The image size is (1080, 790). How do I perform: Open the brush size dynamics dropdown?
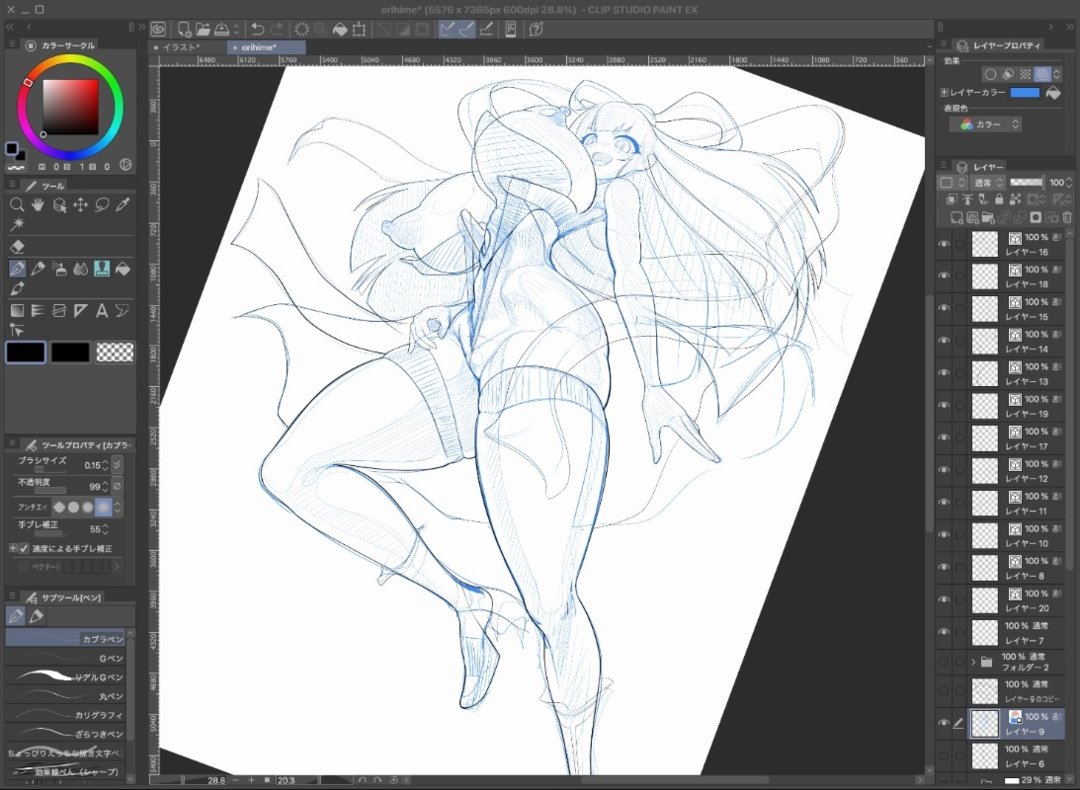117,465
